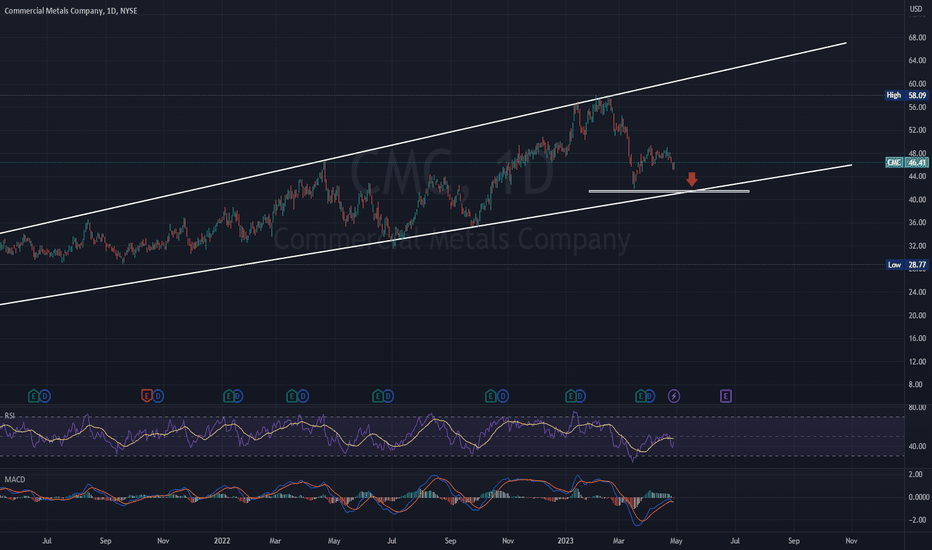Click the rightmost May label on time axis

click(x=676, y=541)
